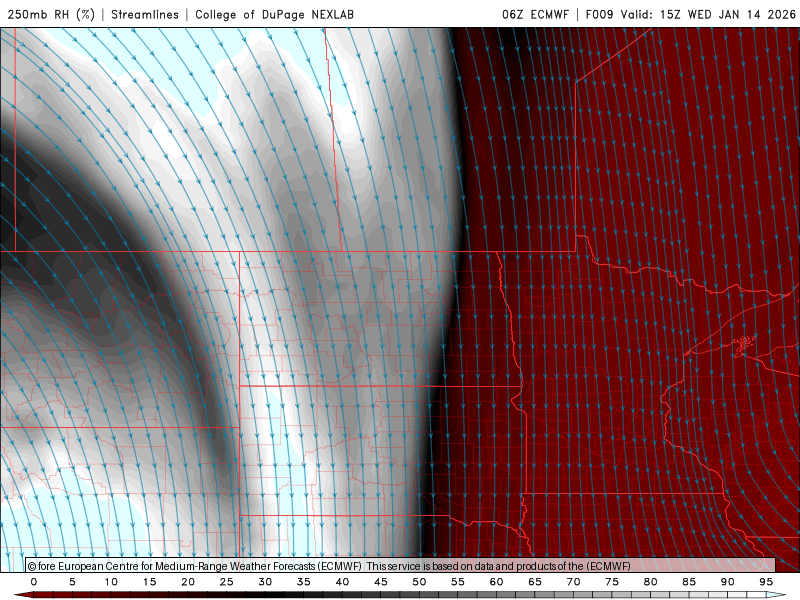Click "College of DuPage NEXLAB" header text

(x=274, y=14)
